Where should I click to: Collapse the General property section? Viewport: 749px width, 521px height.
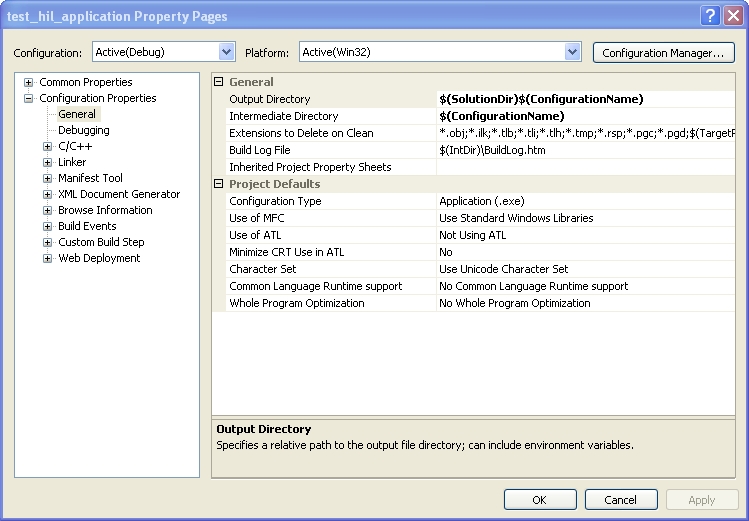(218, 82)
